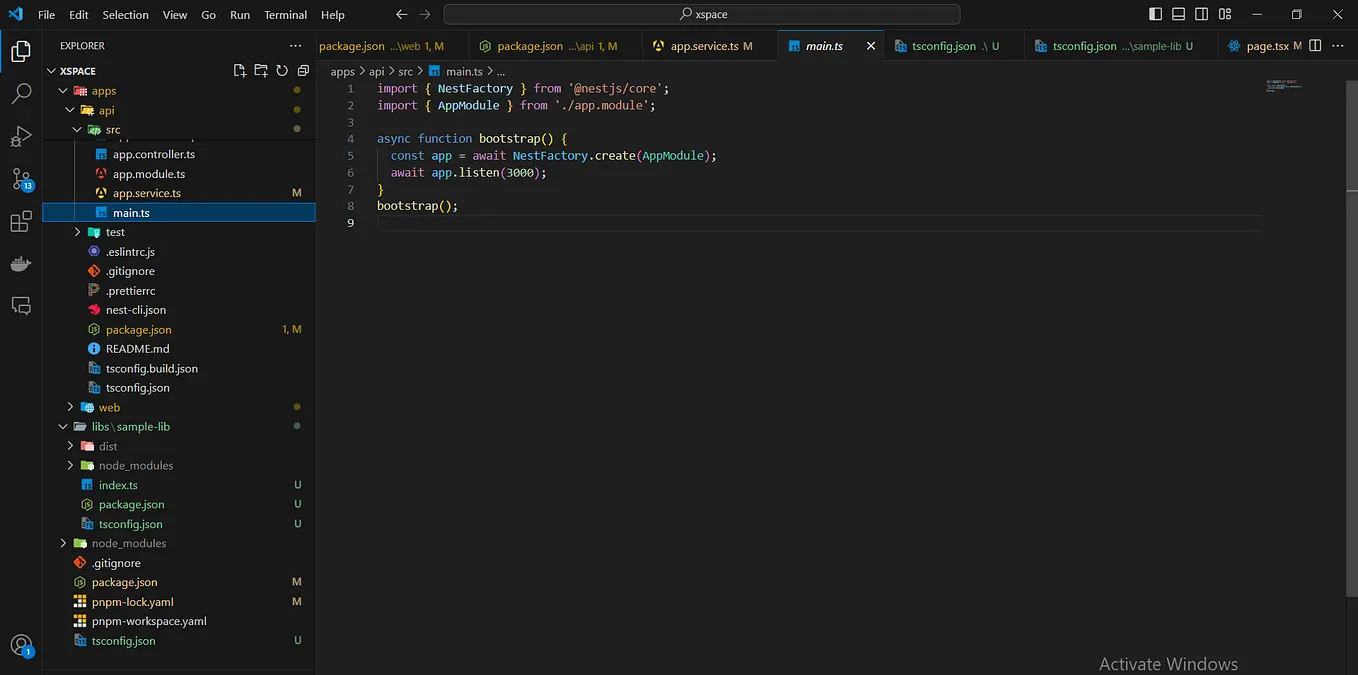Switch to the app.service.ts tab
Screen dimensions: 1358x675
point(709,45)
